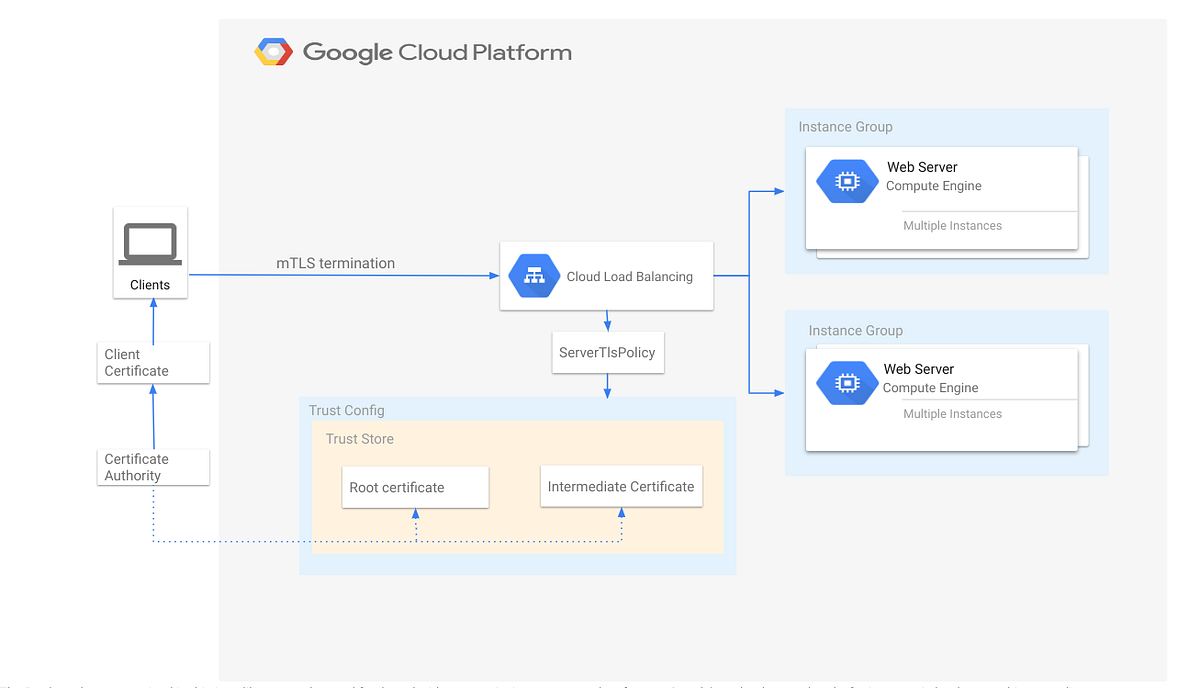
Task: Click the Multiple Instances row under top Web Server
Action: point(951,225)
